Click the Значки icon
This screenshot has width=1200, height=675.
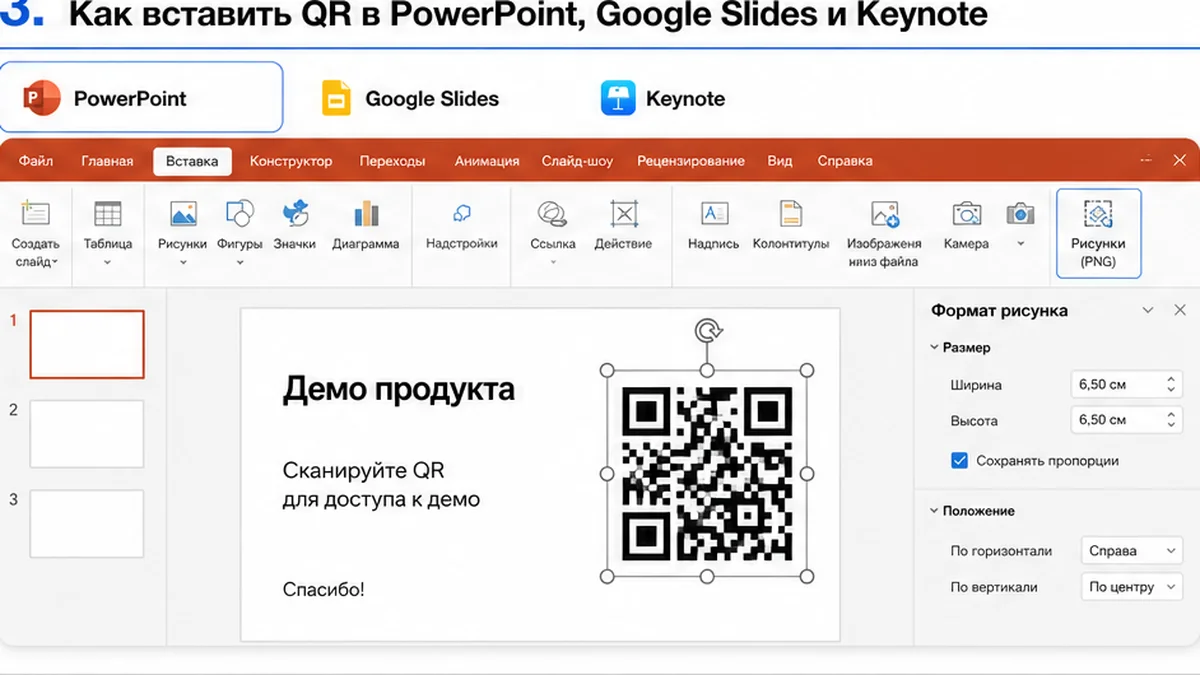coord(296,213)
